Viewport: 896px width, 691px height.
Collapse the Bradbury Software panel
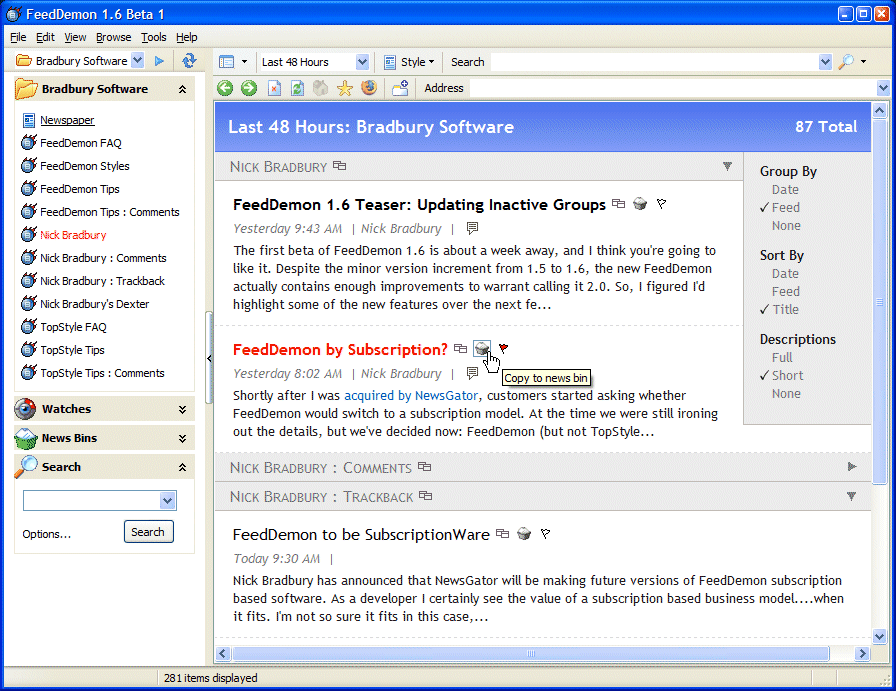[x=182, y=89]
